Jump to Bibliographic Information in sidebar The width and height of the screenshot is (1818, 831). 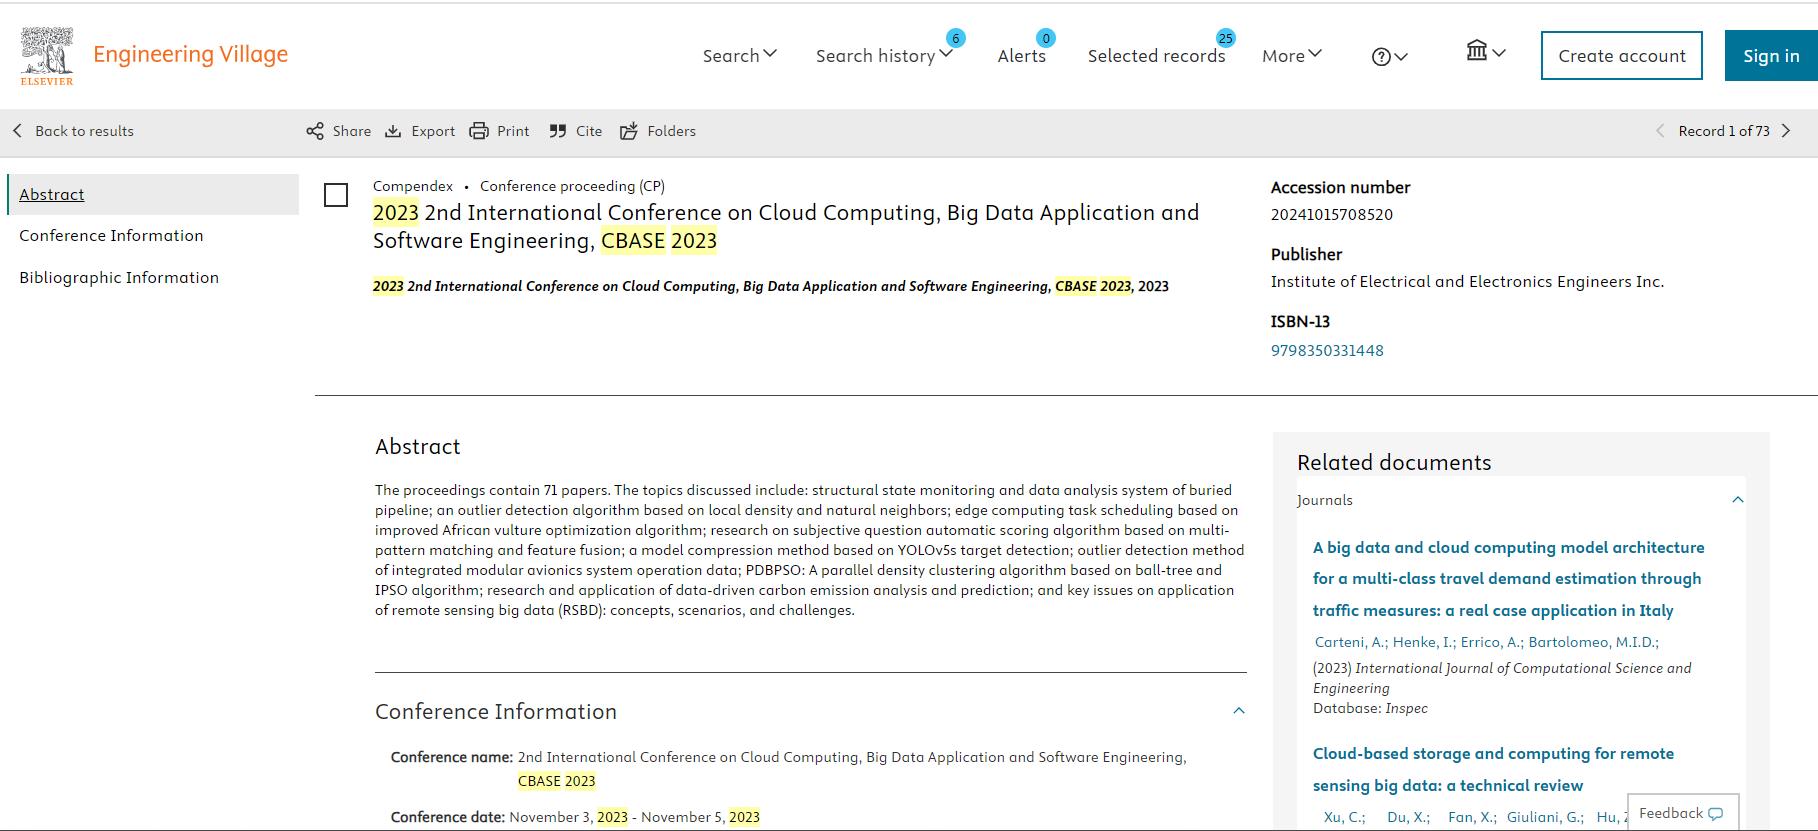(x=119, y=278)
